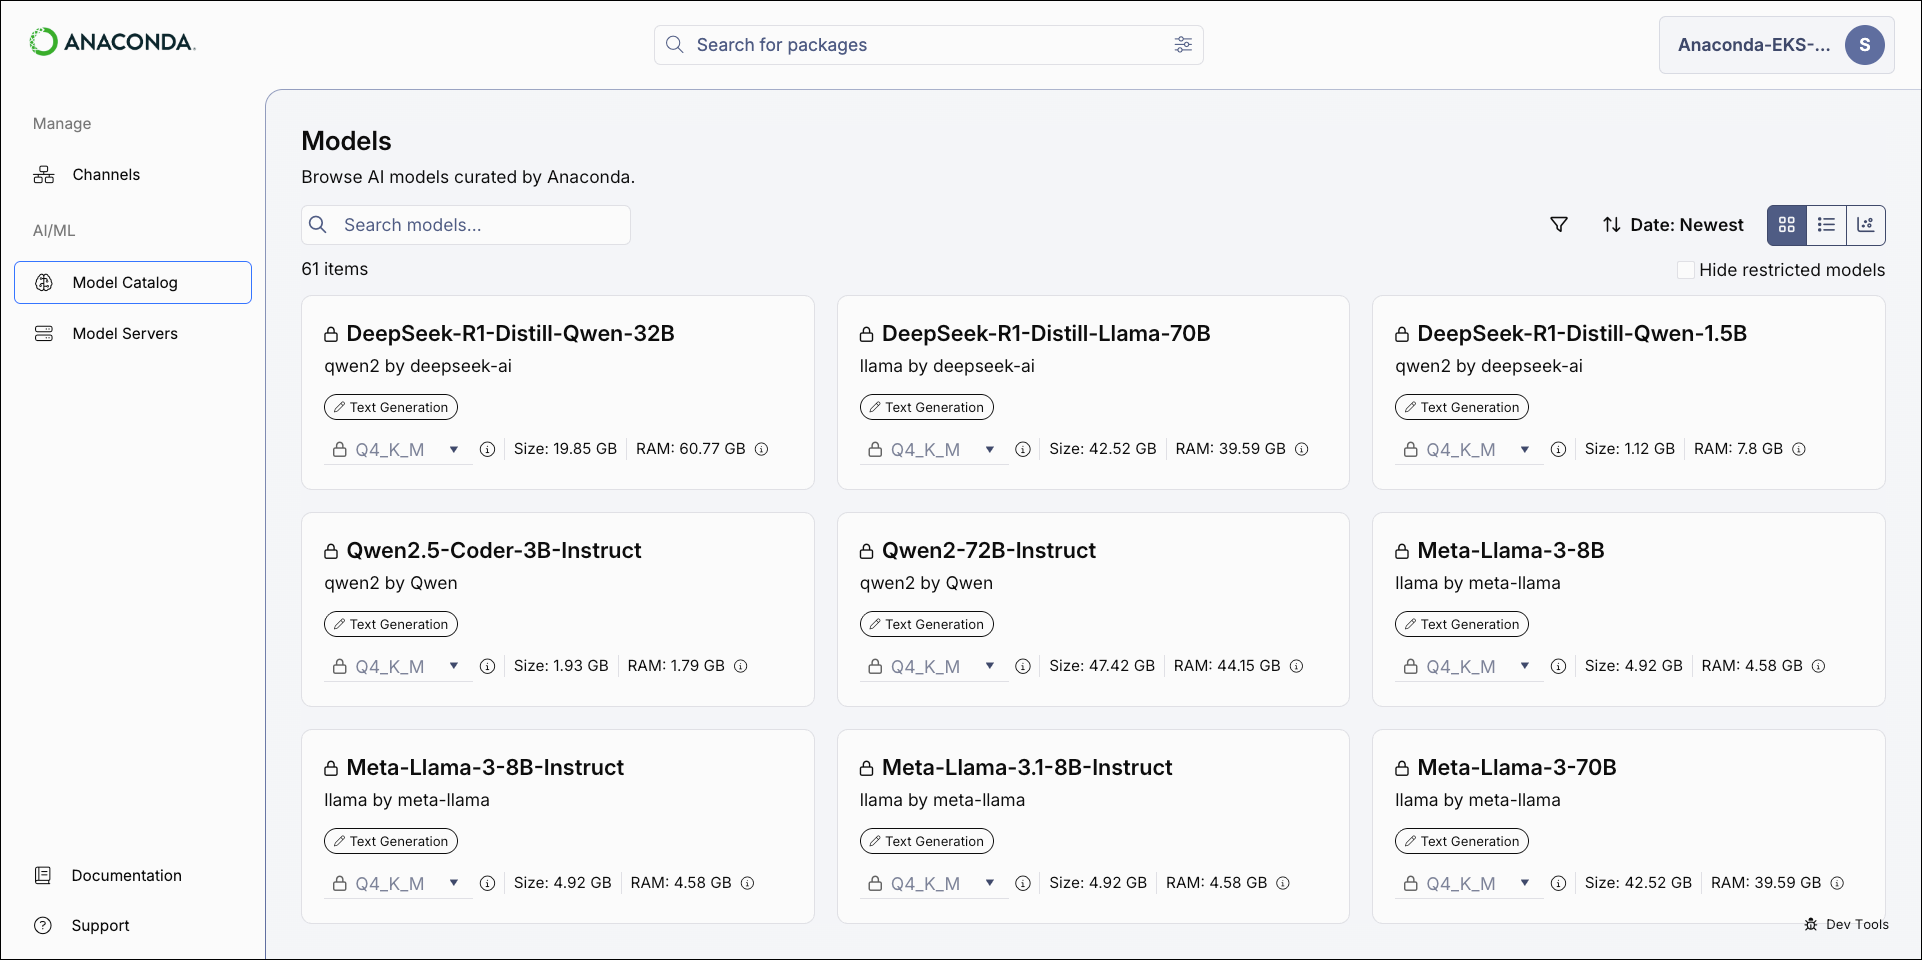Click inside the Search models field
1922x960 pixels.
tap(464, 225)
